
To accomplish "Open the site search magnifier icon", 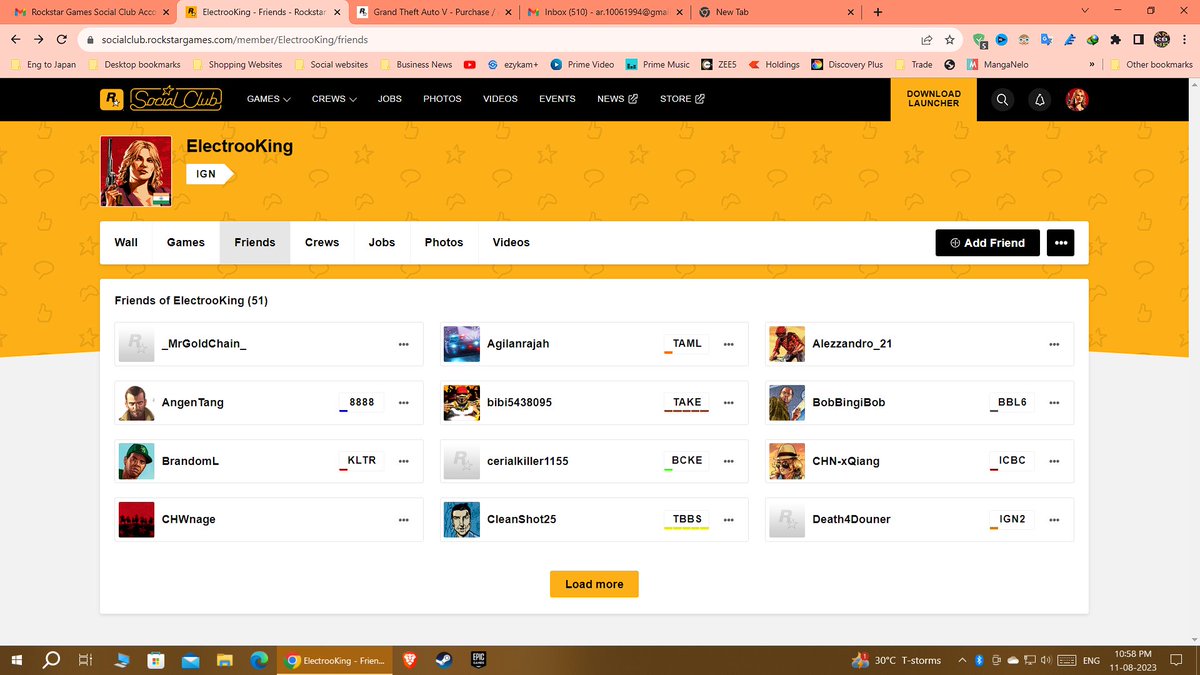I will (x=1003, y=99).
